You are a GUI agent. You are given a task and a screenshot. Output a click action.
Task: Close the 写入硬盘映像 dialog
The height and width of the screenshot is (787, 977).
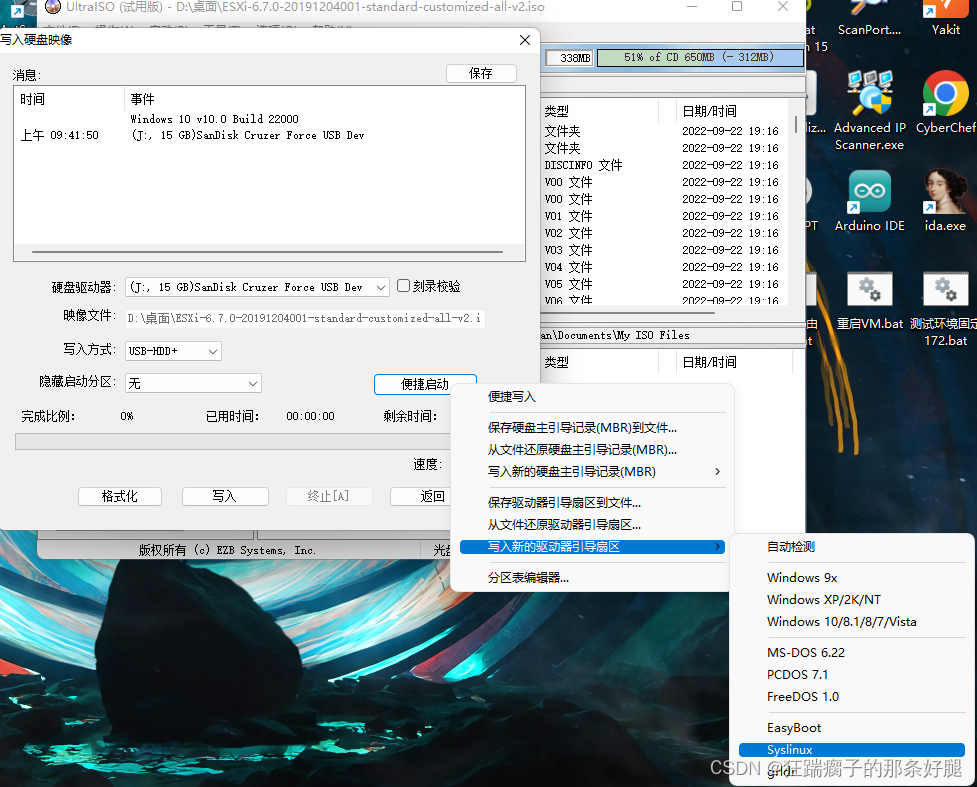pos(525,40)
